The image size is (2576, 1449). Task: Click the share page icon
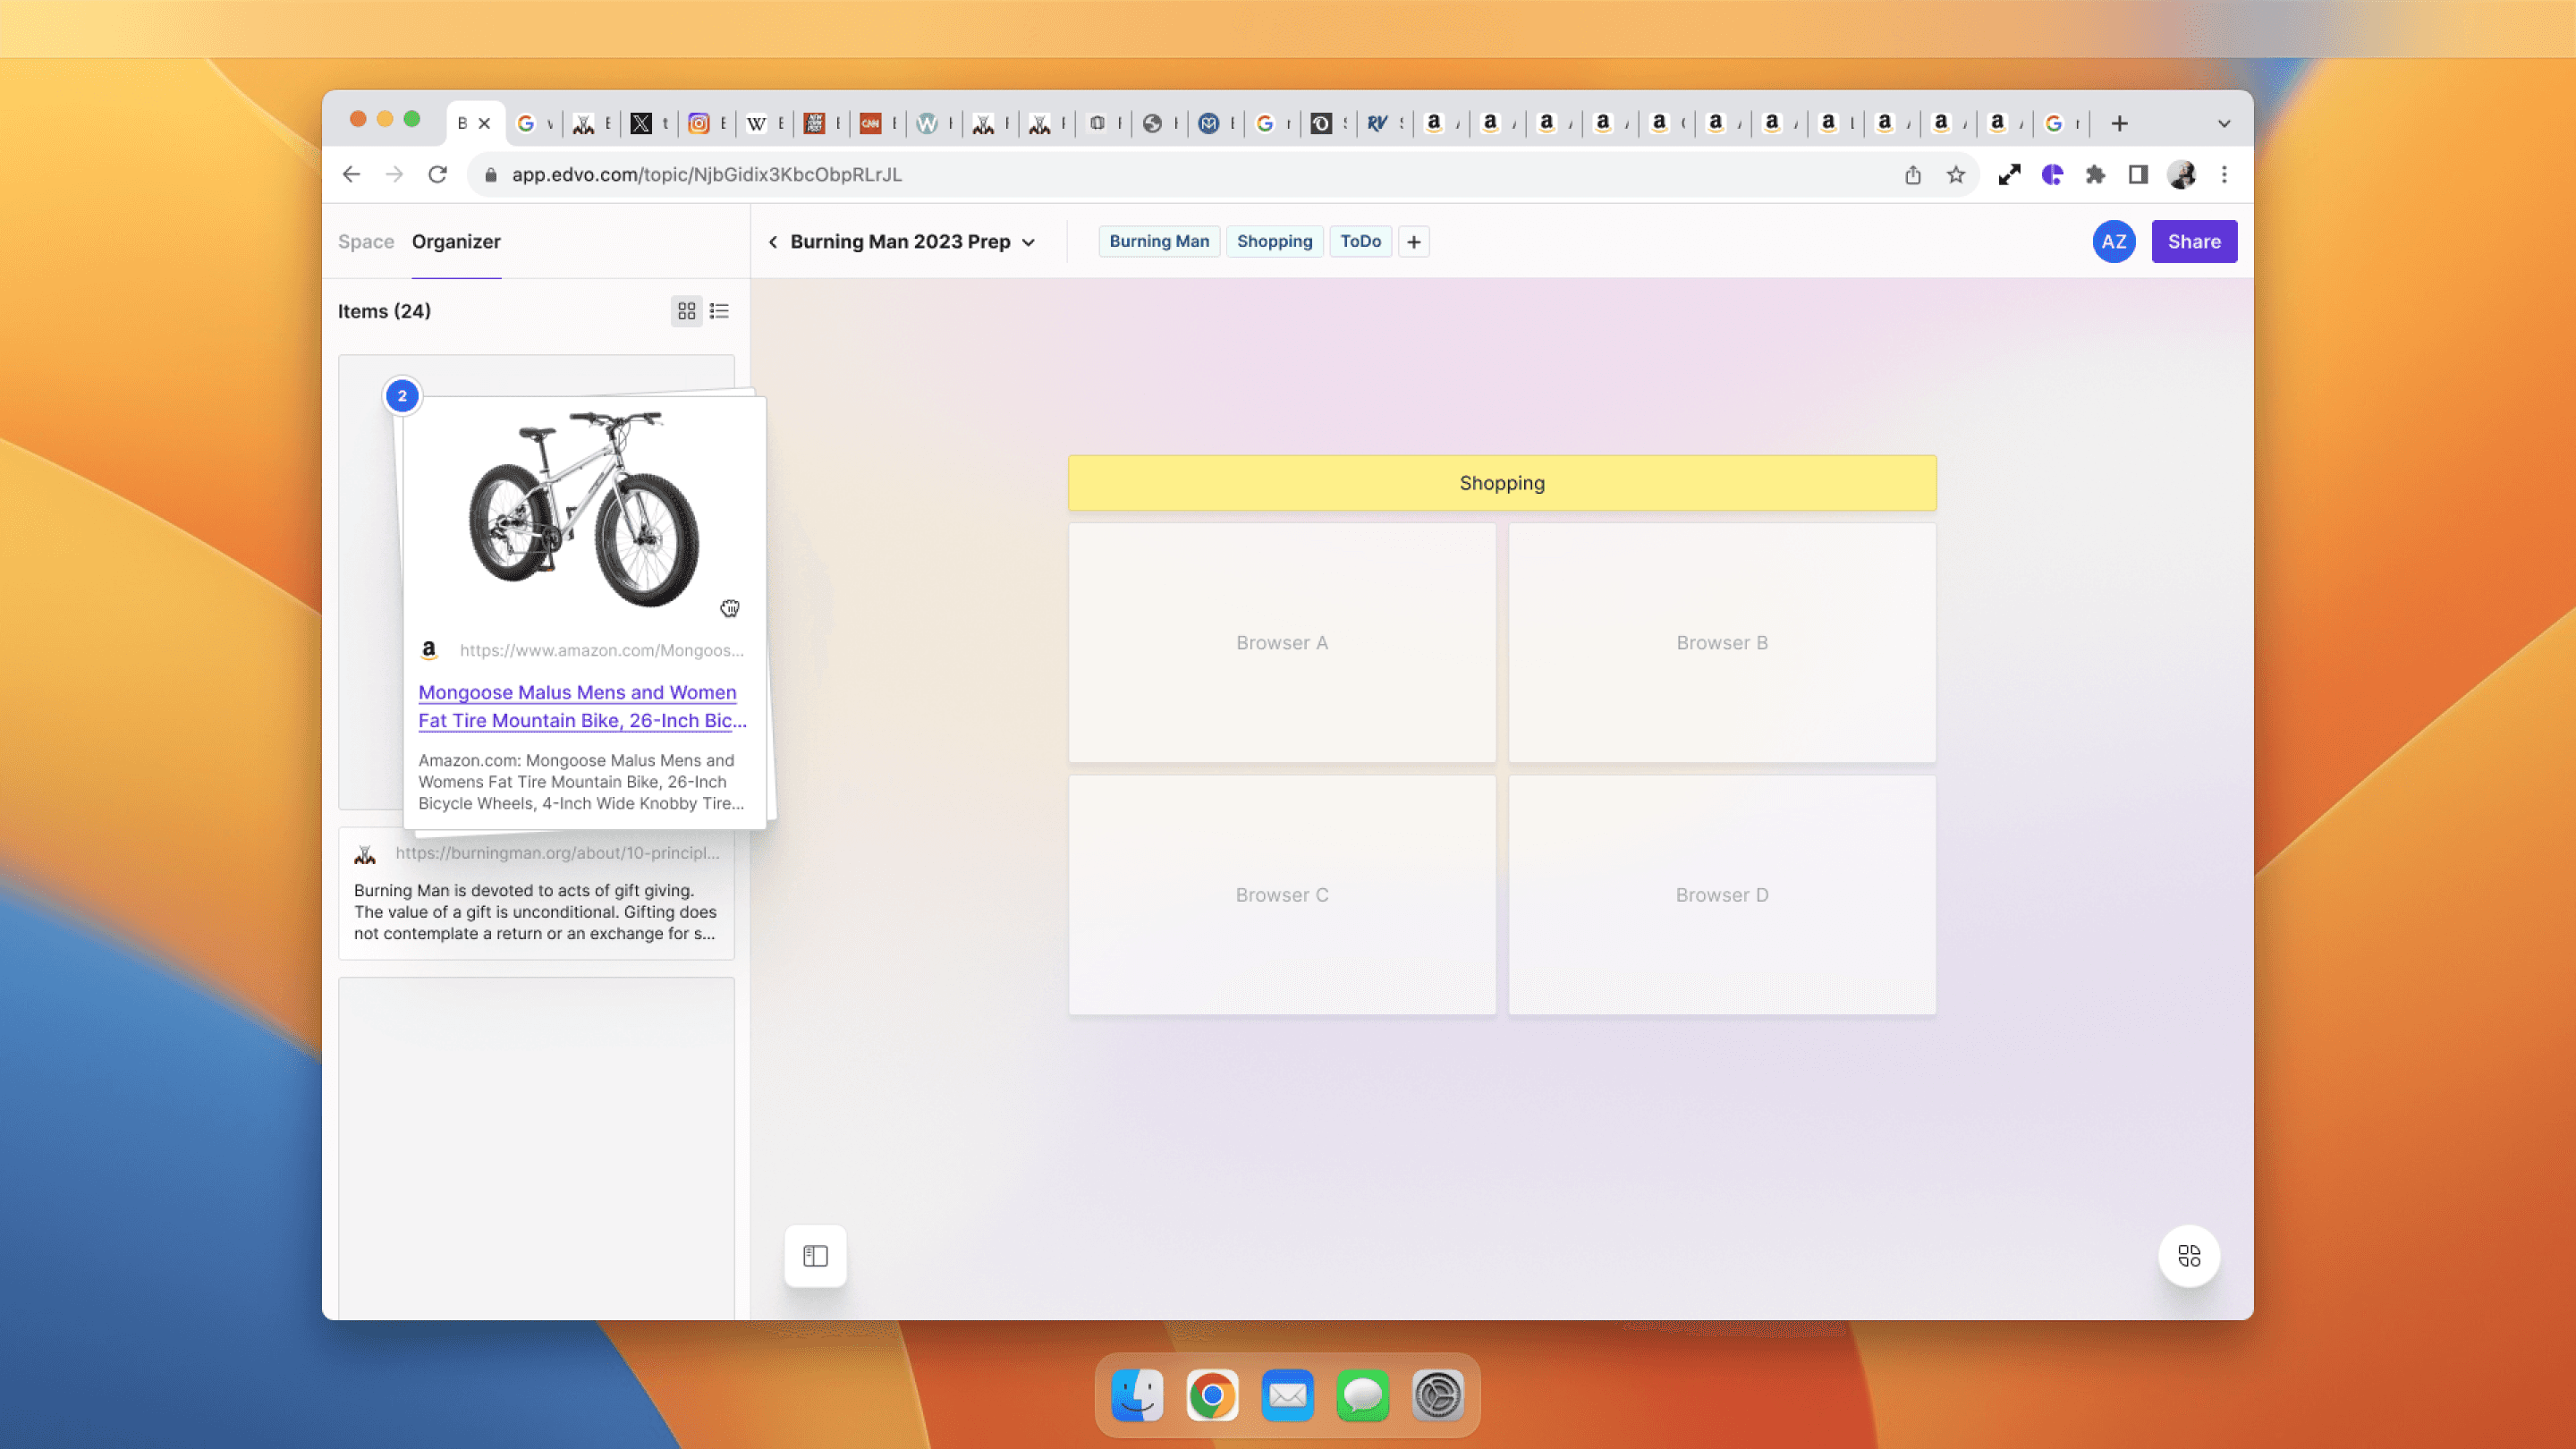point(1912,175)
